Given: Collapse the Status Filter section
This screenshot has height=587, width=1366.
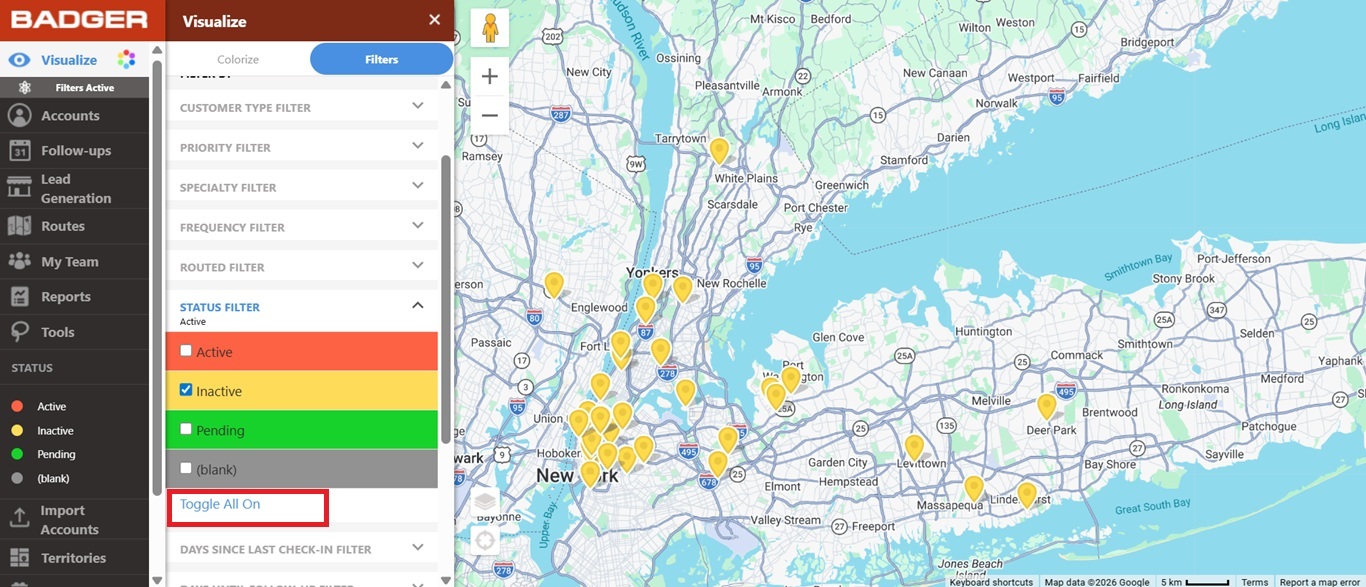Looking at the screenshot, I should pyautogui.click(x=418, y=306).
